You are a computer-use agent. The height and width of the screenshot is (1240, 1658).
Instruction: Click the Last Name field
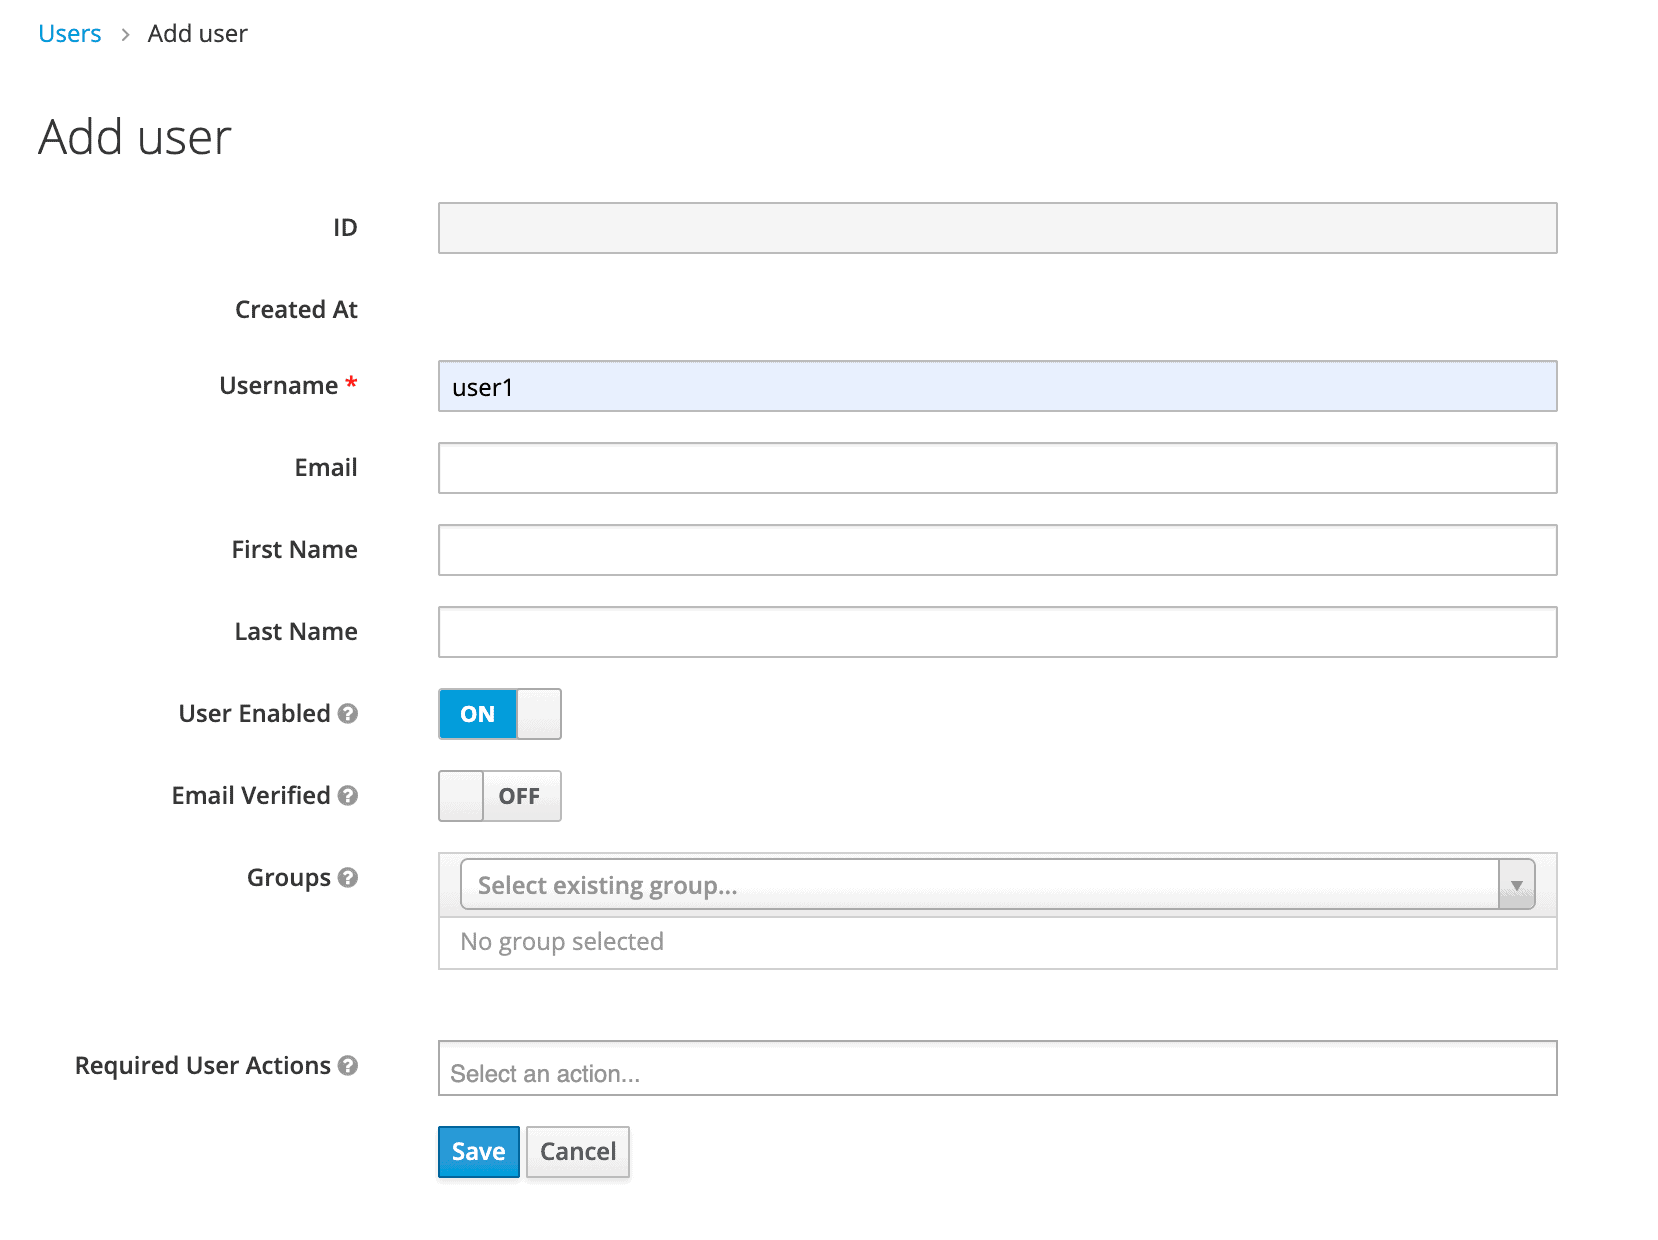point(997,631)
